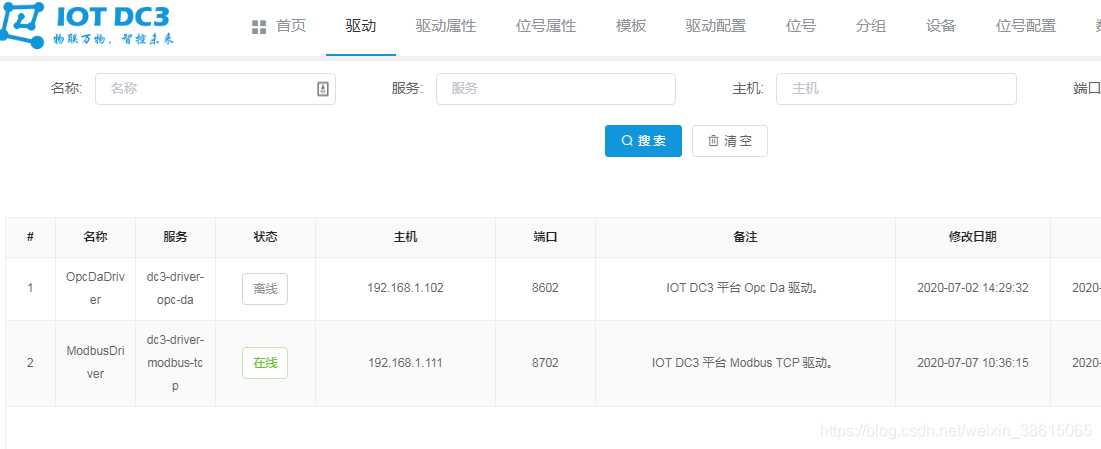Go to the 设备 tab
The image size is (1101, 449).
pos(941,27)
